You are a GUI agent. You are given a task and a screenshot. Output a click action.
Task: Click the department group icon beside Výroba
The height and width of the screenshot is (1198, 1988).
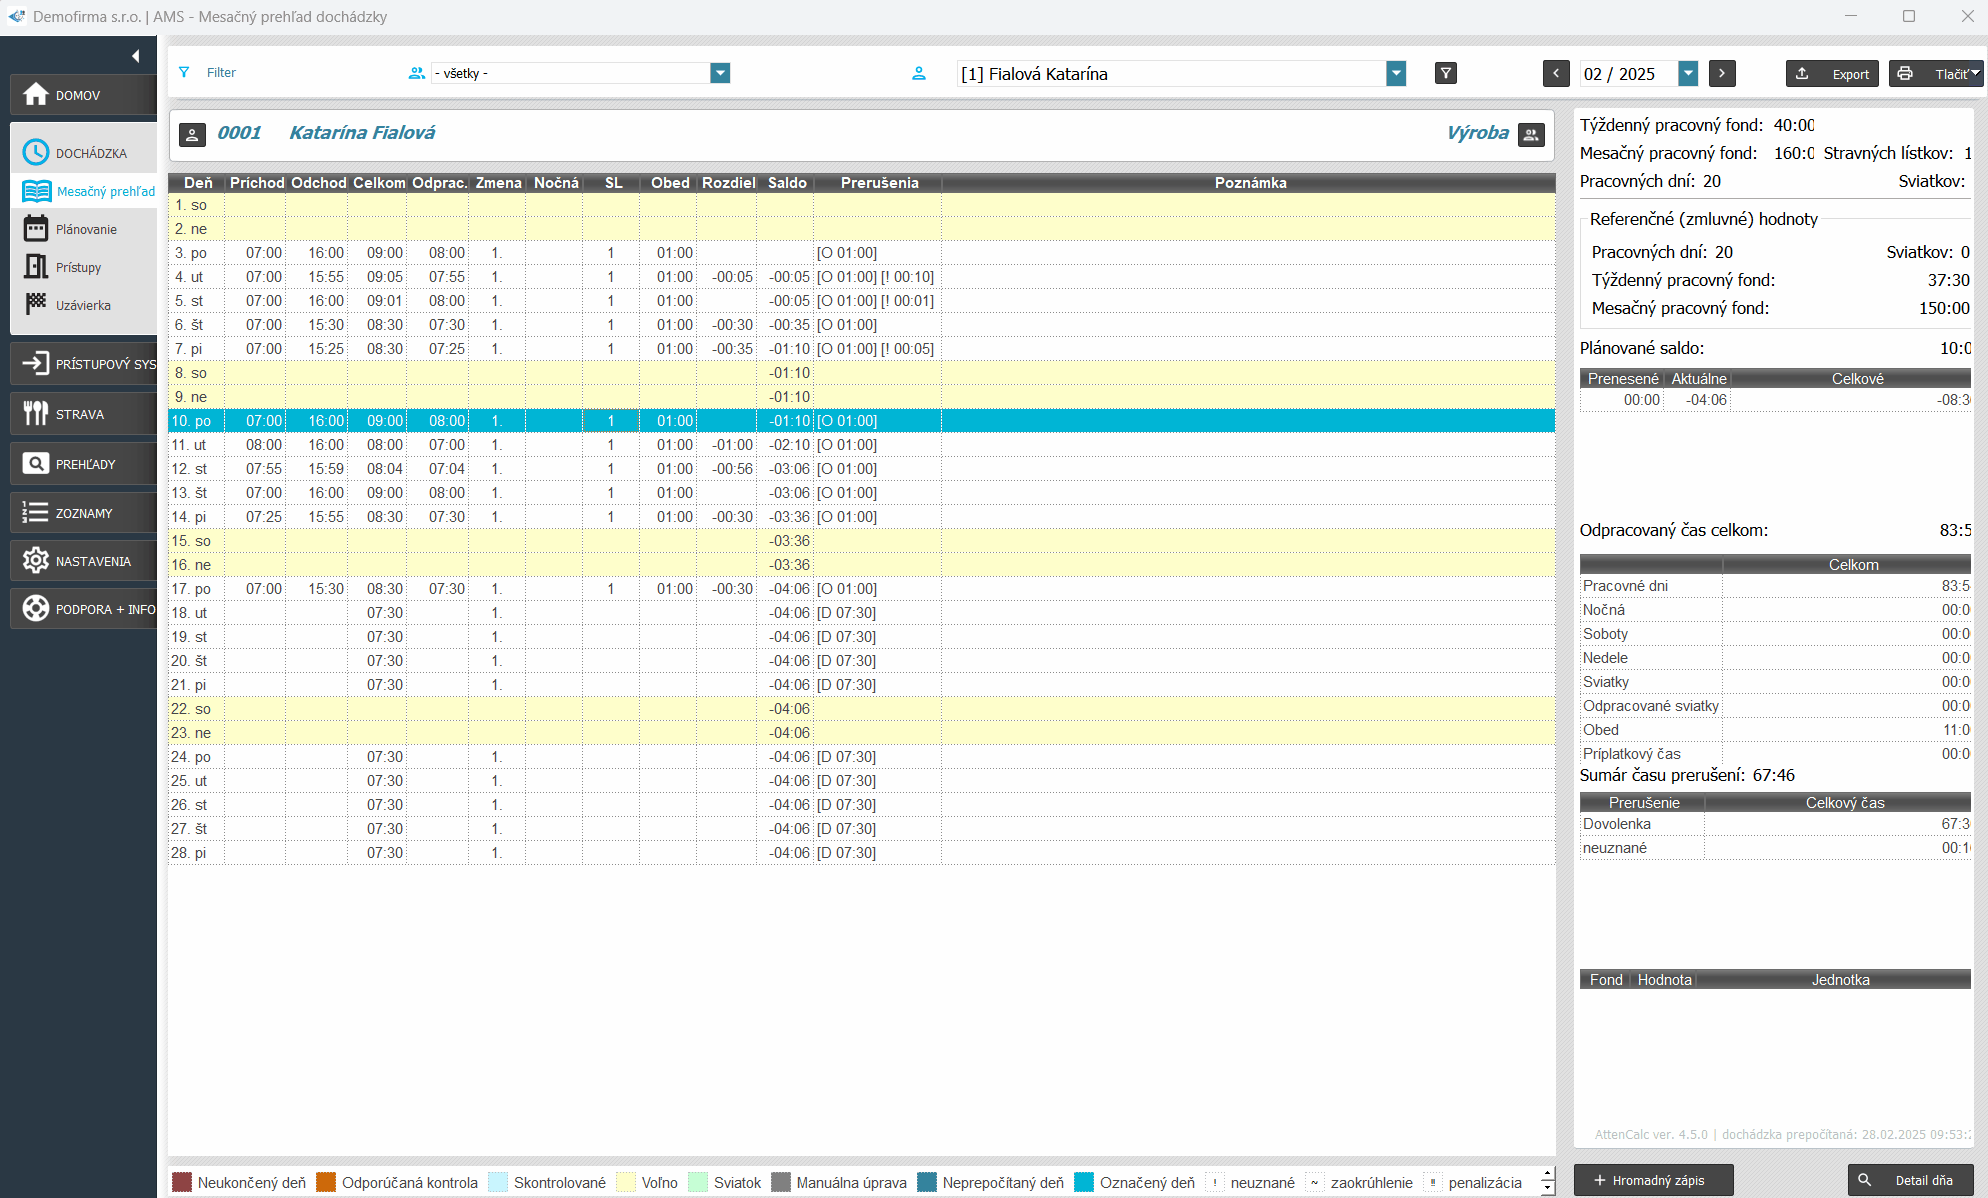click(x=1530, y=134)
